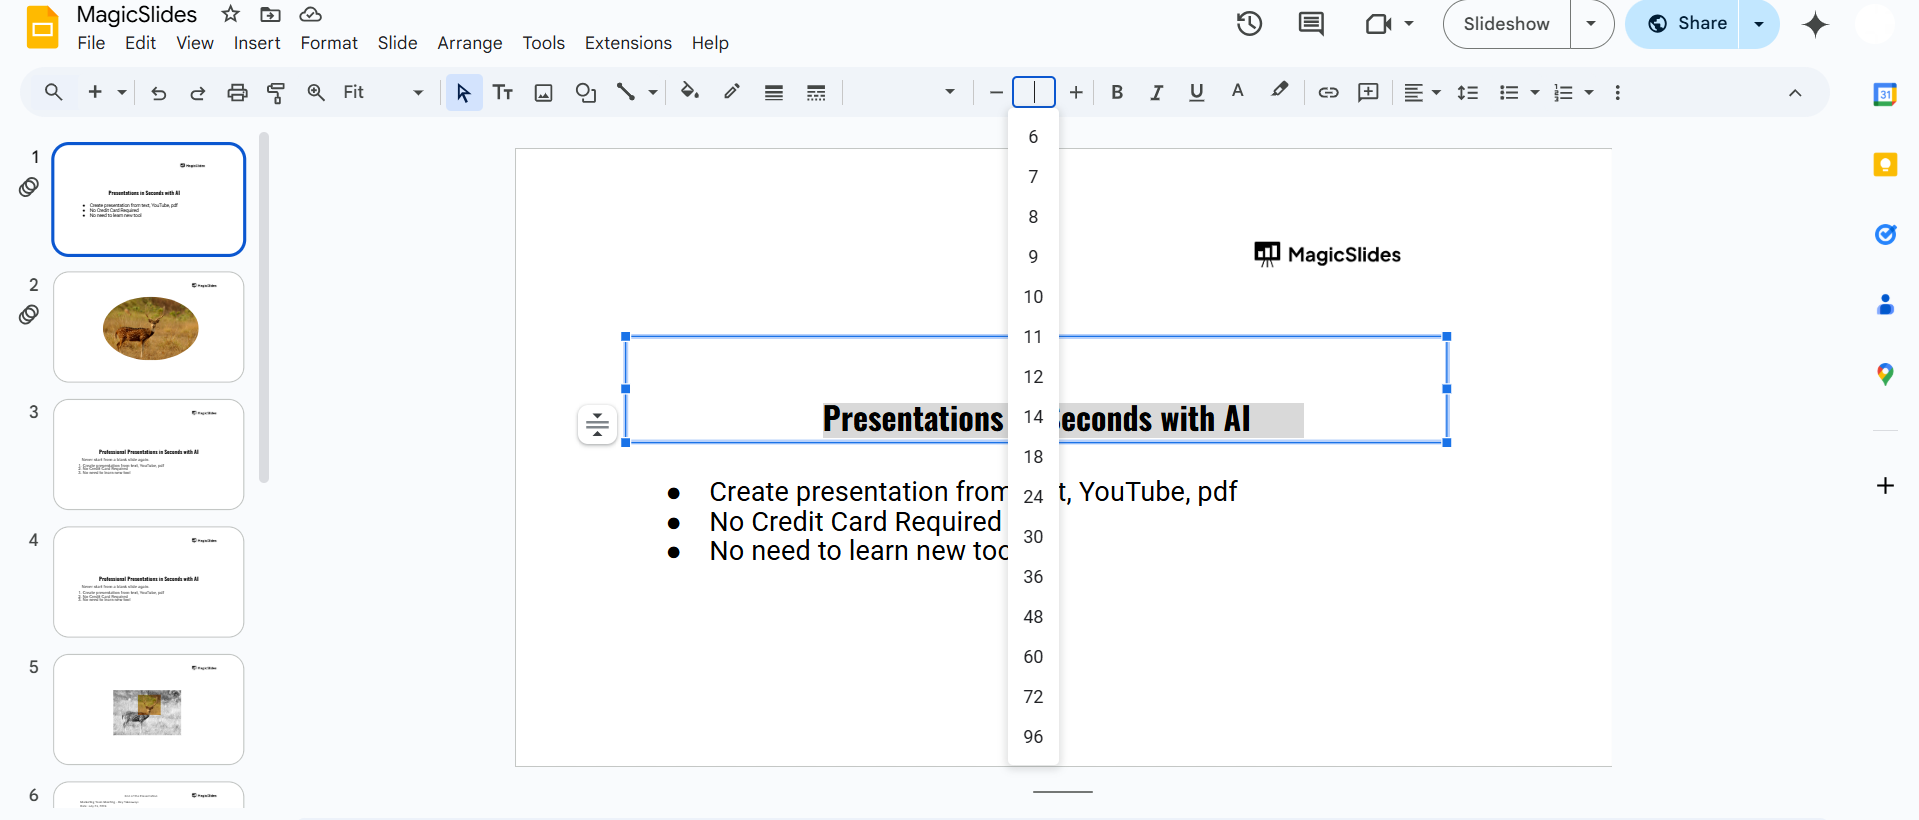Open the shape insertion tool
The height and width of the screenshot is (820, 1919).
[586, 93]
